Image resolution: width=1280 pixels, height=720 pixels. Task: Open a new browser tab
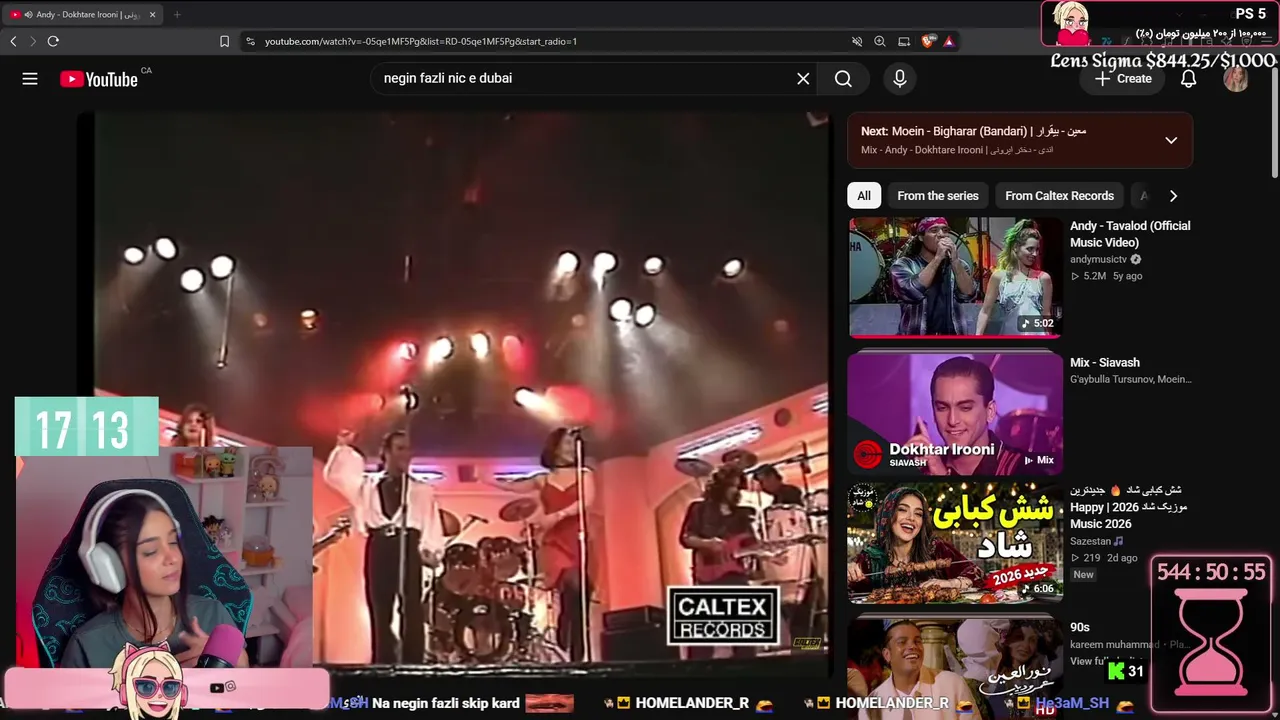[x=177, y=15]
